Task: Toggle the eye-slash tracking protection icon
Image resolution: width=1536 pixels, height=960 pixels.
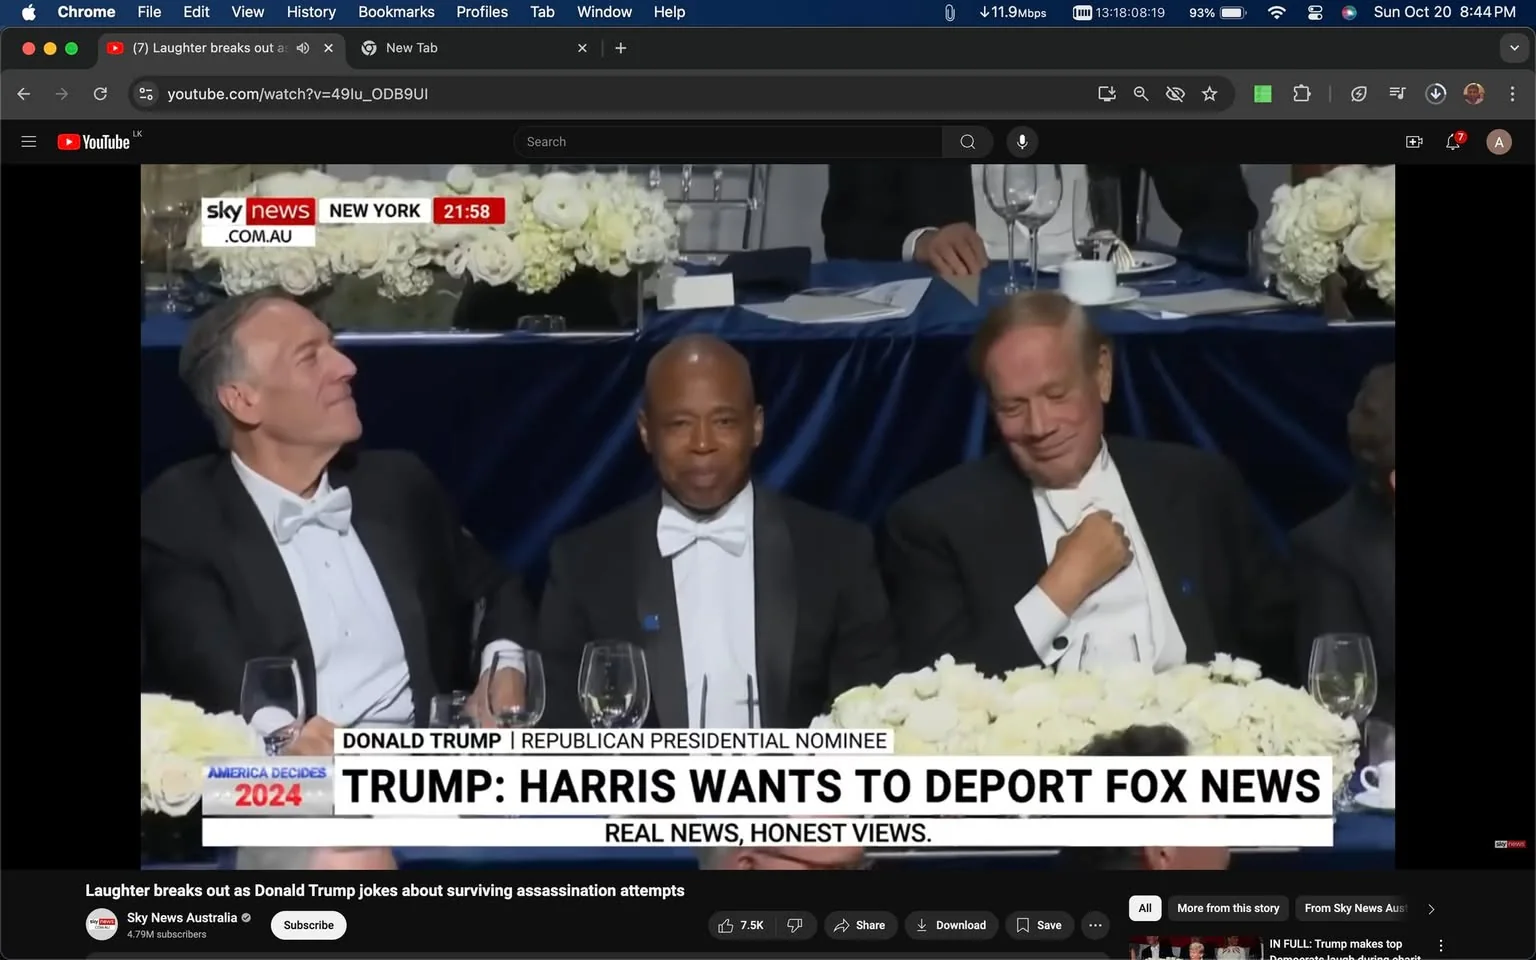Action: pos(1176,94)
